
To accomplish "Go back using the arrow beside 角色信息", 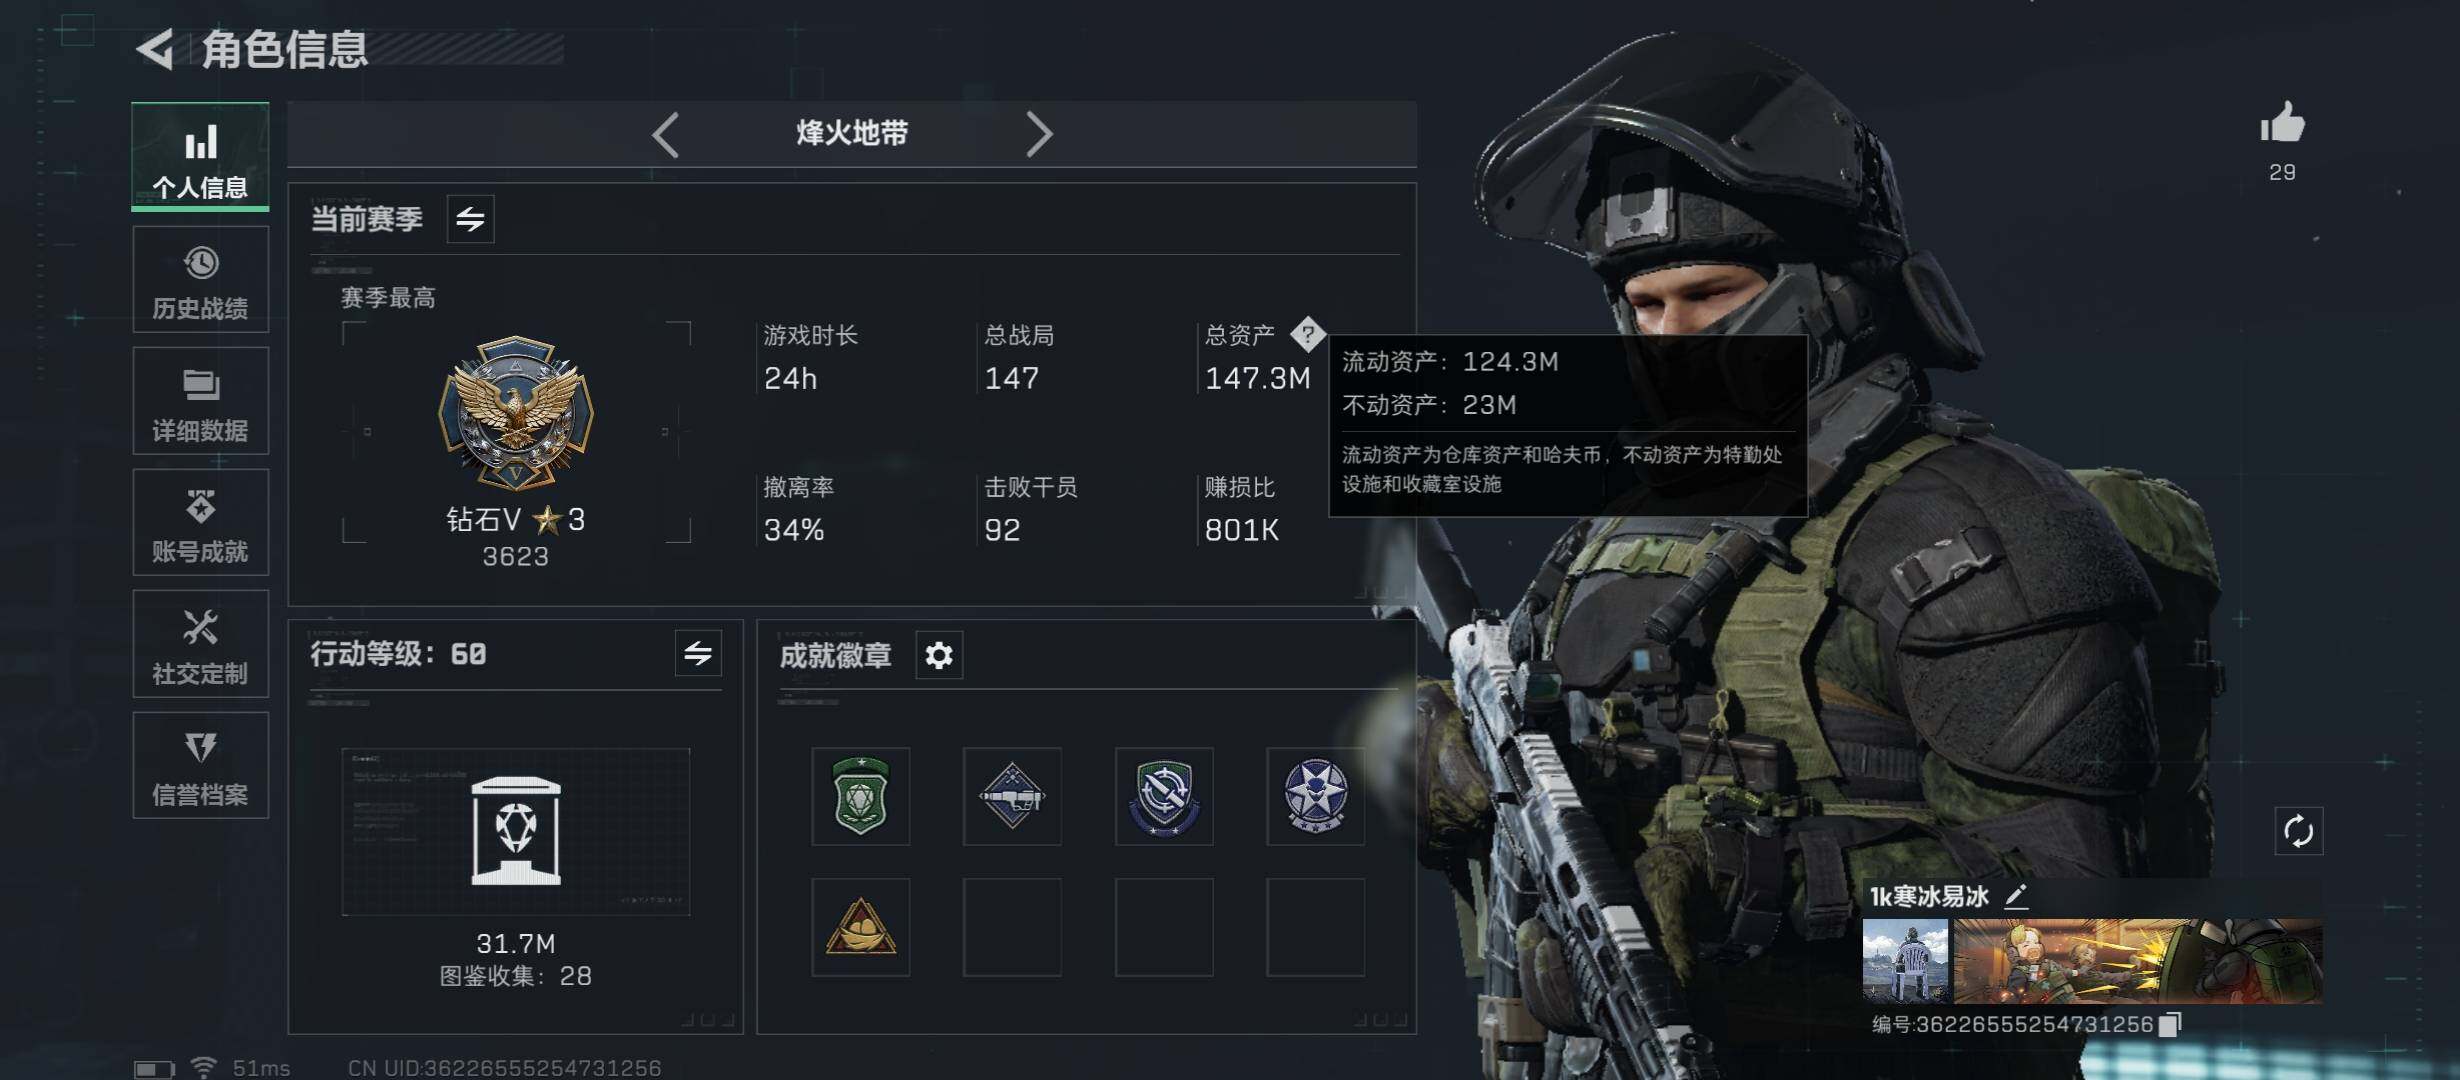I will pyautogui.click(x=156, y=49).
